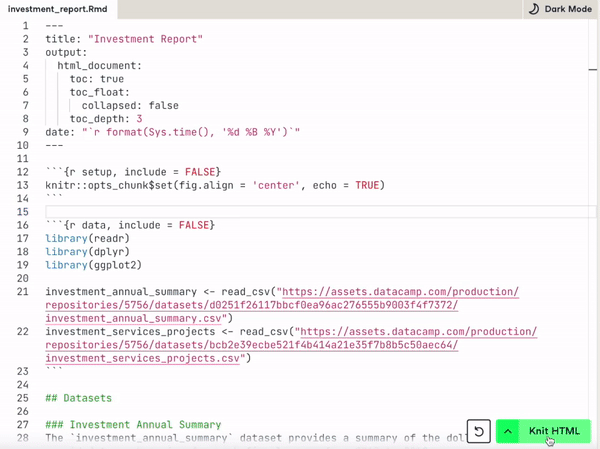The width and height of the screenshot is (600, 449).
Task: Click 'toc_depth: 3' on line 8
Action: click(106, 119)
